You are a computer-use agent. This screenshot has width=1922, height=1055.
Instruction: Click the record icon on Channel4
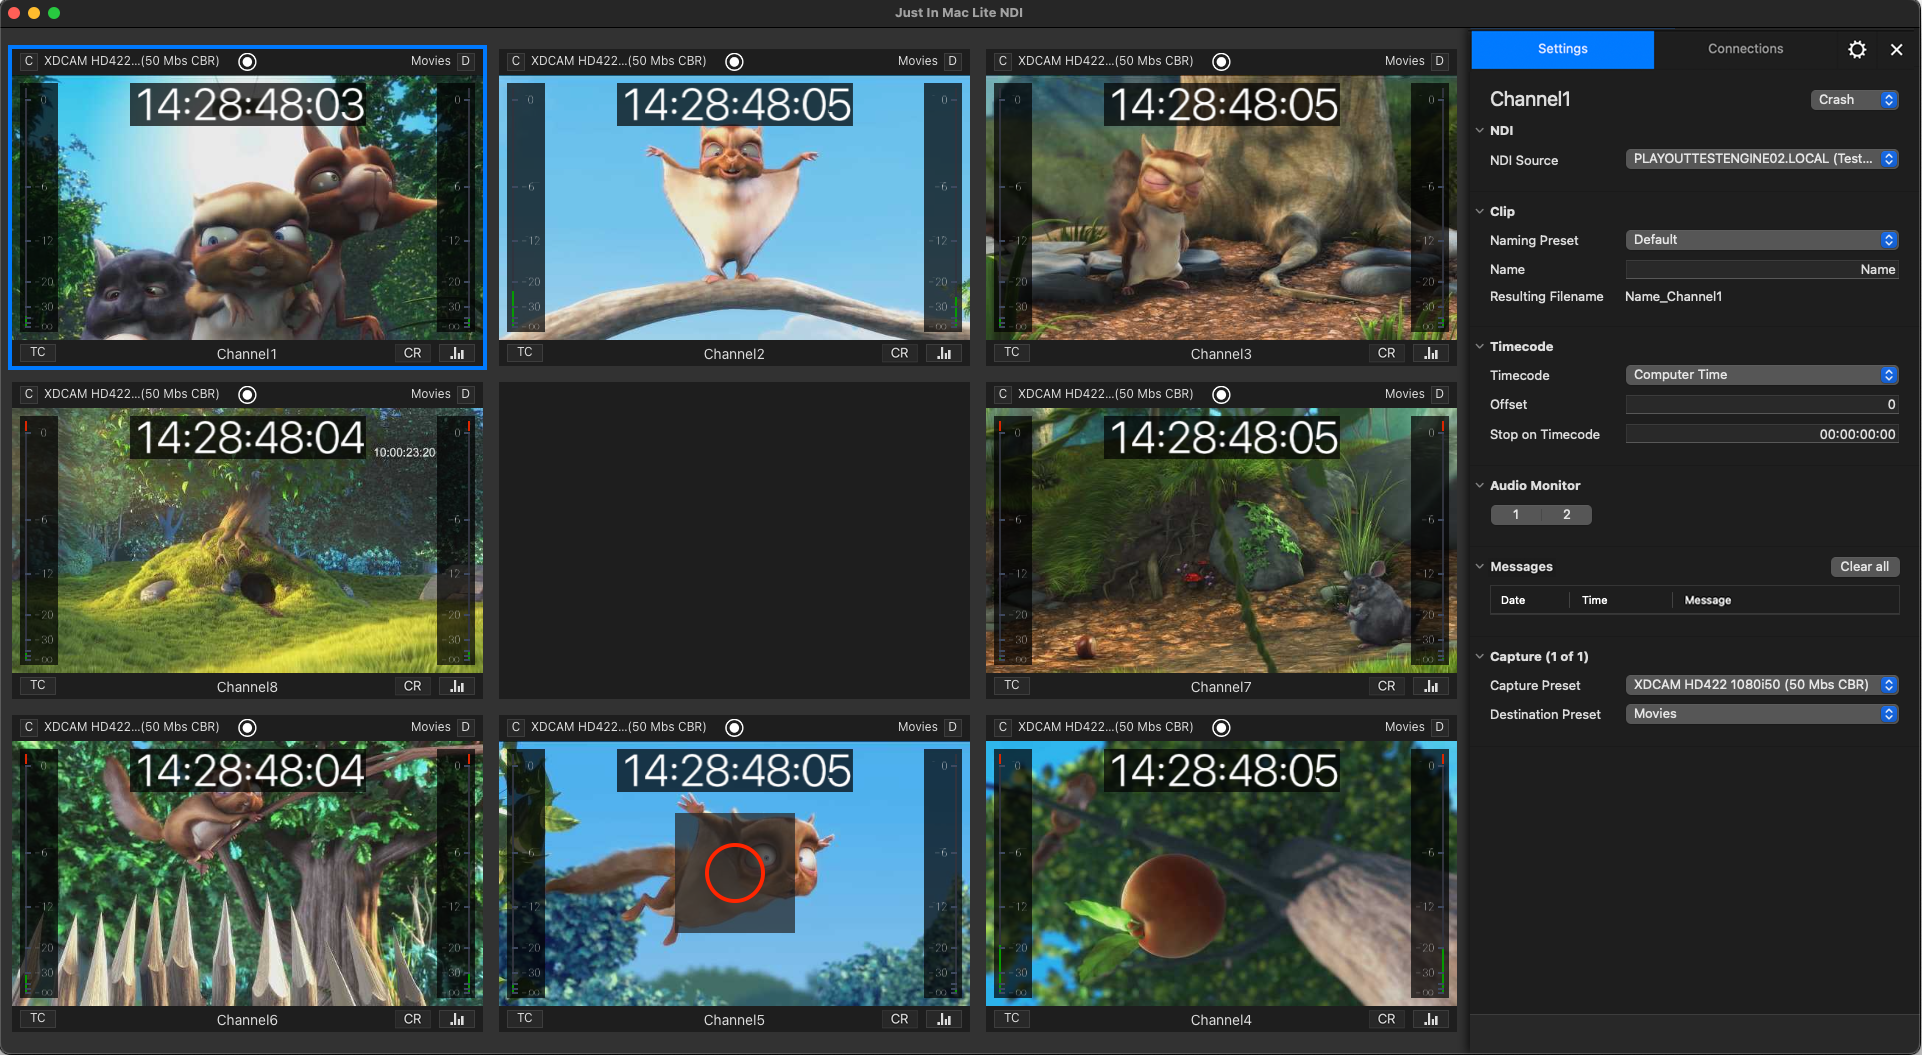click(1221, 728)
